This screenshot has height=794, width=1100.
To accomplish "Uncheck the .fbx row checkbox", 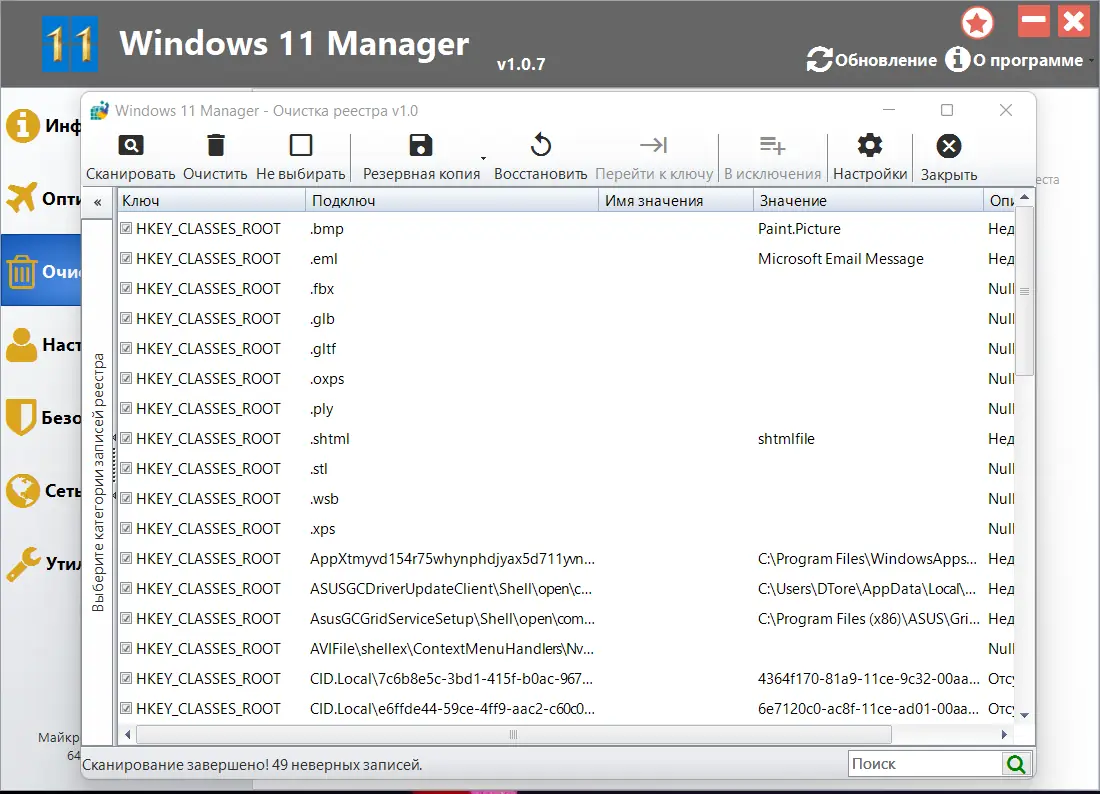I will click(x=126, y=288).
